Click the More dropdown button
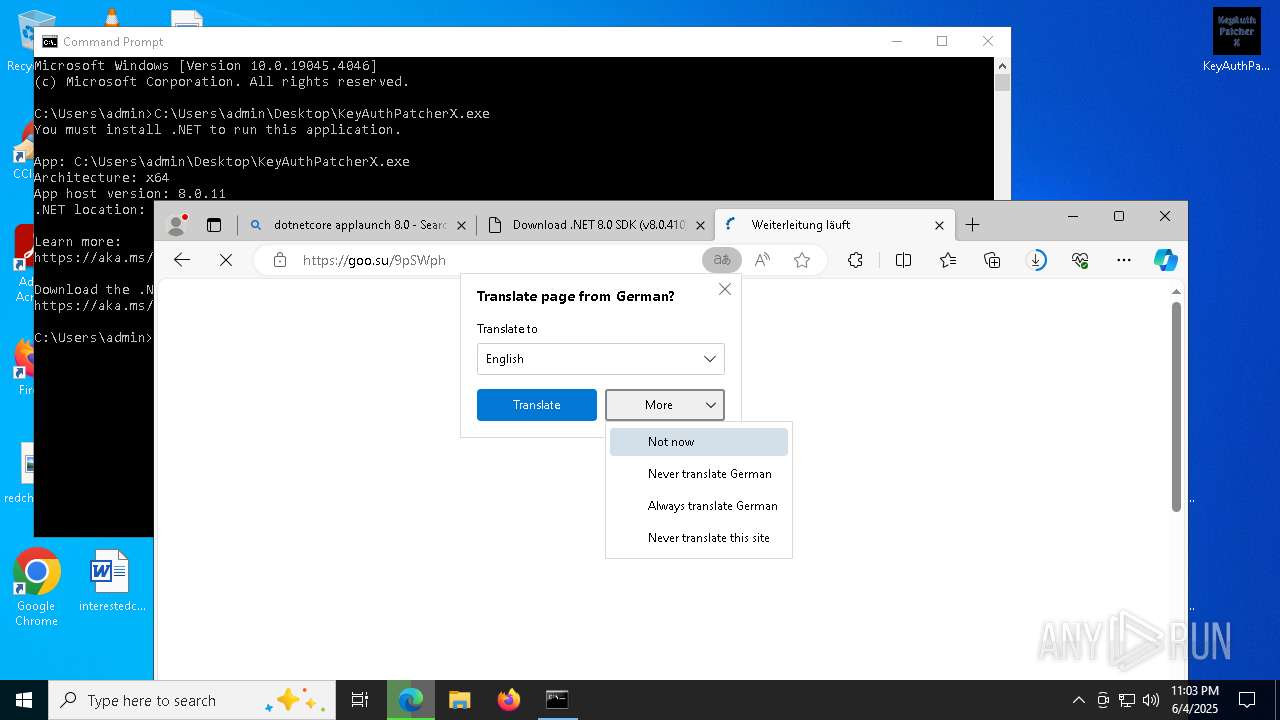The image size is (1280, 720). 665,405
